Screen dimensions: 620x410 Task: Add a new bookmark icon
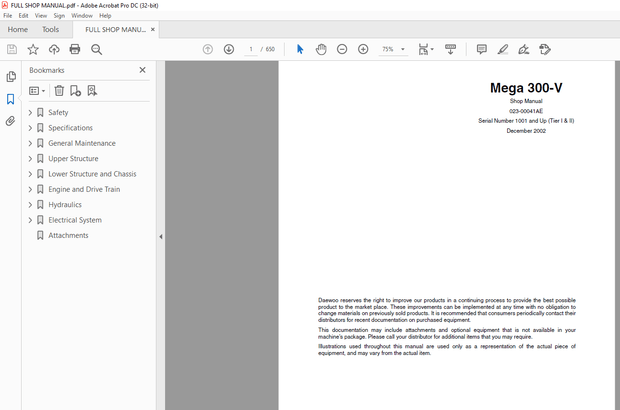pyautogui.click(x=76, y=91)
